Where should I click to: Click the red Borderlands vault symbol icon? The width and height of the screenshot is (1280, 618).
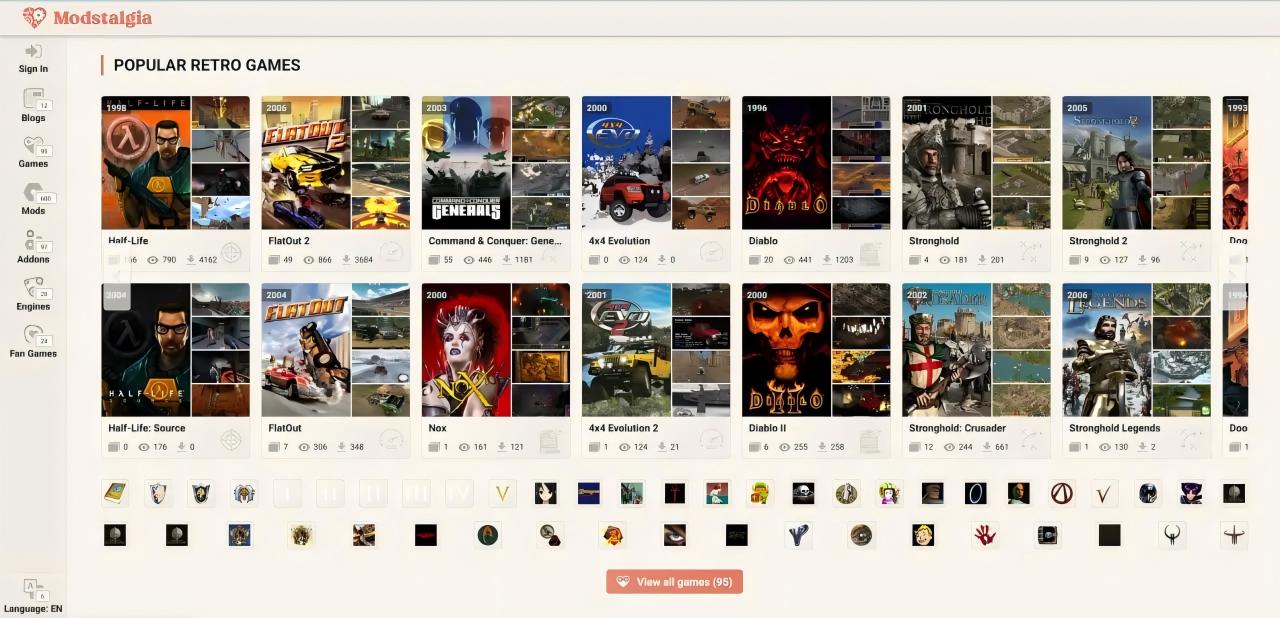click(x=1061, y=492)
